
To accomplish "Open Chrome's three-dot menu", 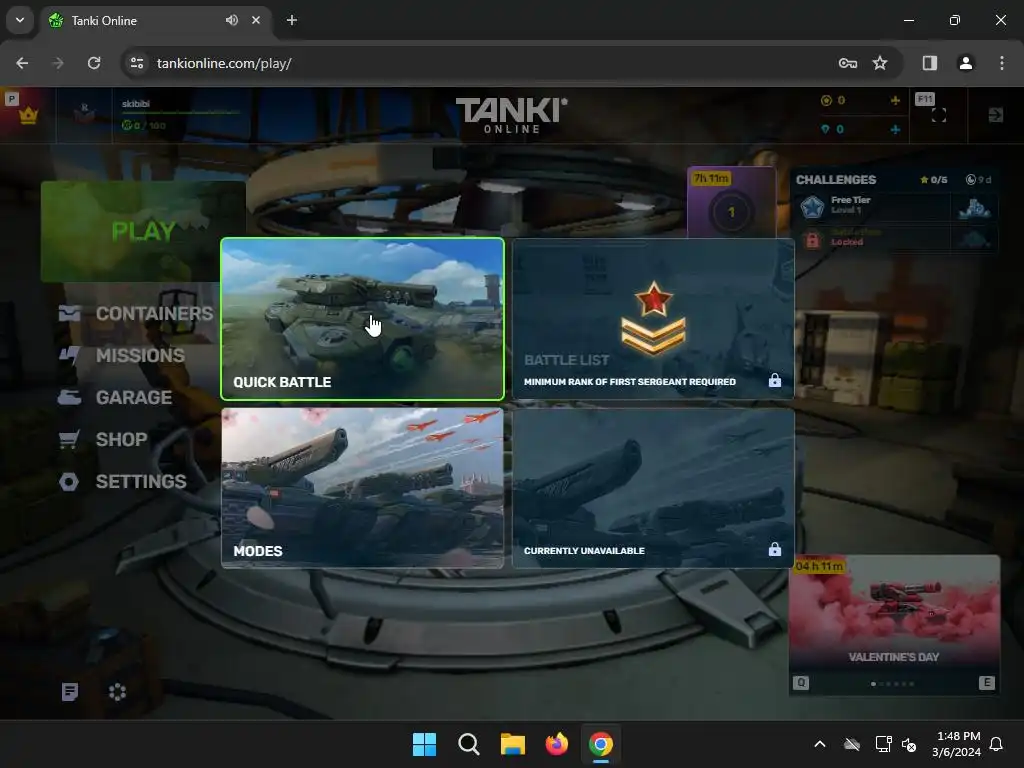I will tap(1002, 63).
